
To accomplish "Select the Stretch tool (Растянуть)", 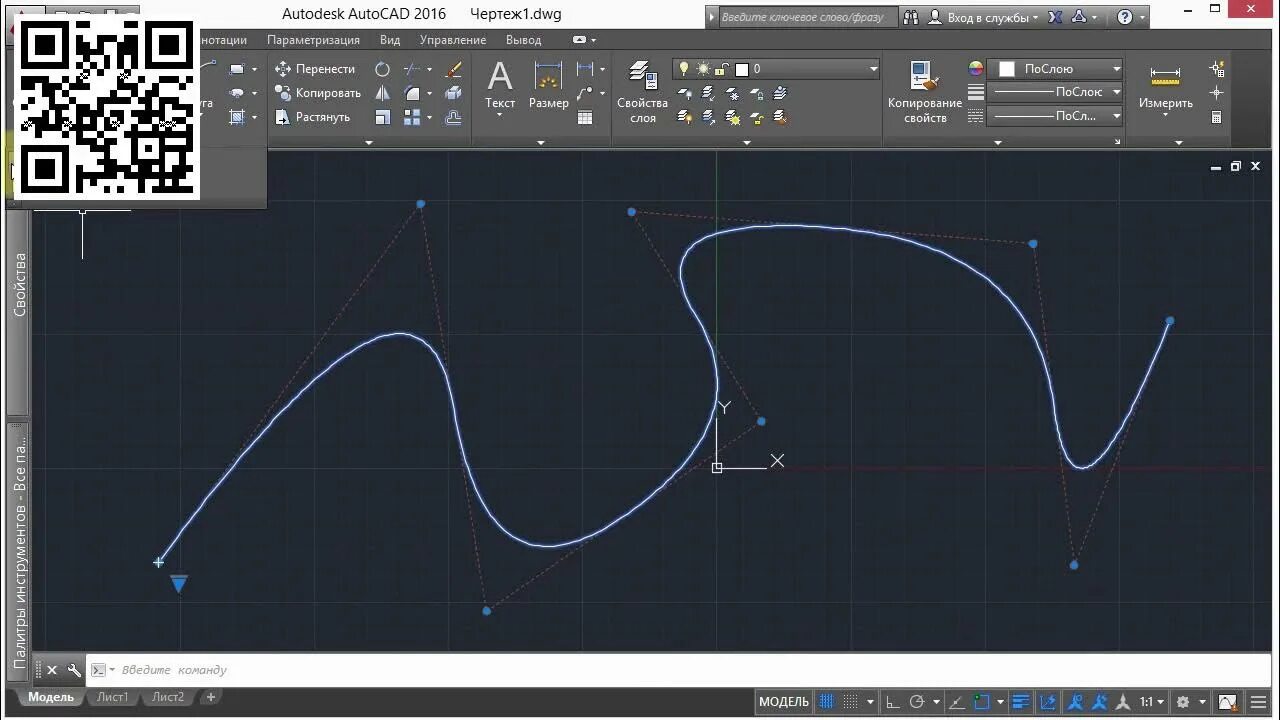I will coord(312,117).
